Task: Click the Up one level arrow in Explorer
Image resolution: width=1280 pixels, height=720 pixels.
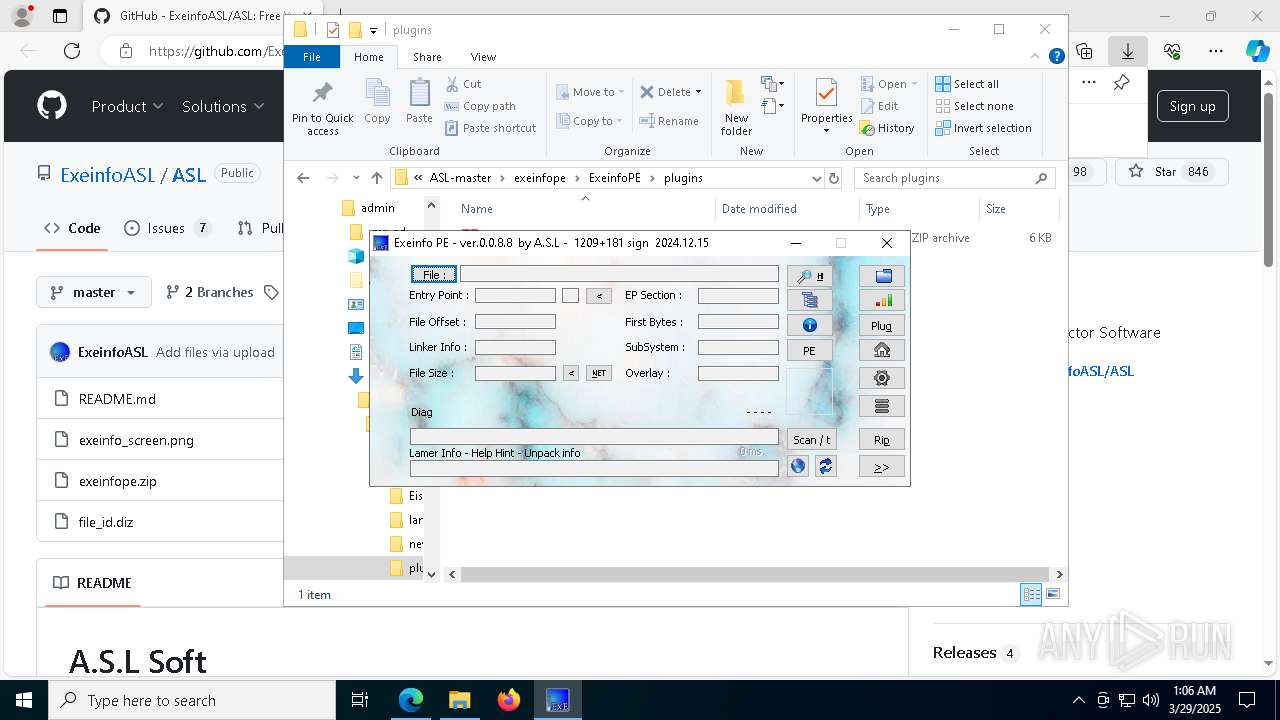Action: pos(376,178)
